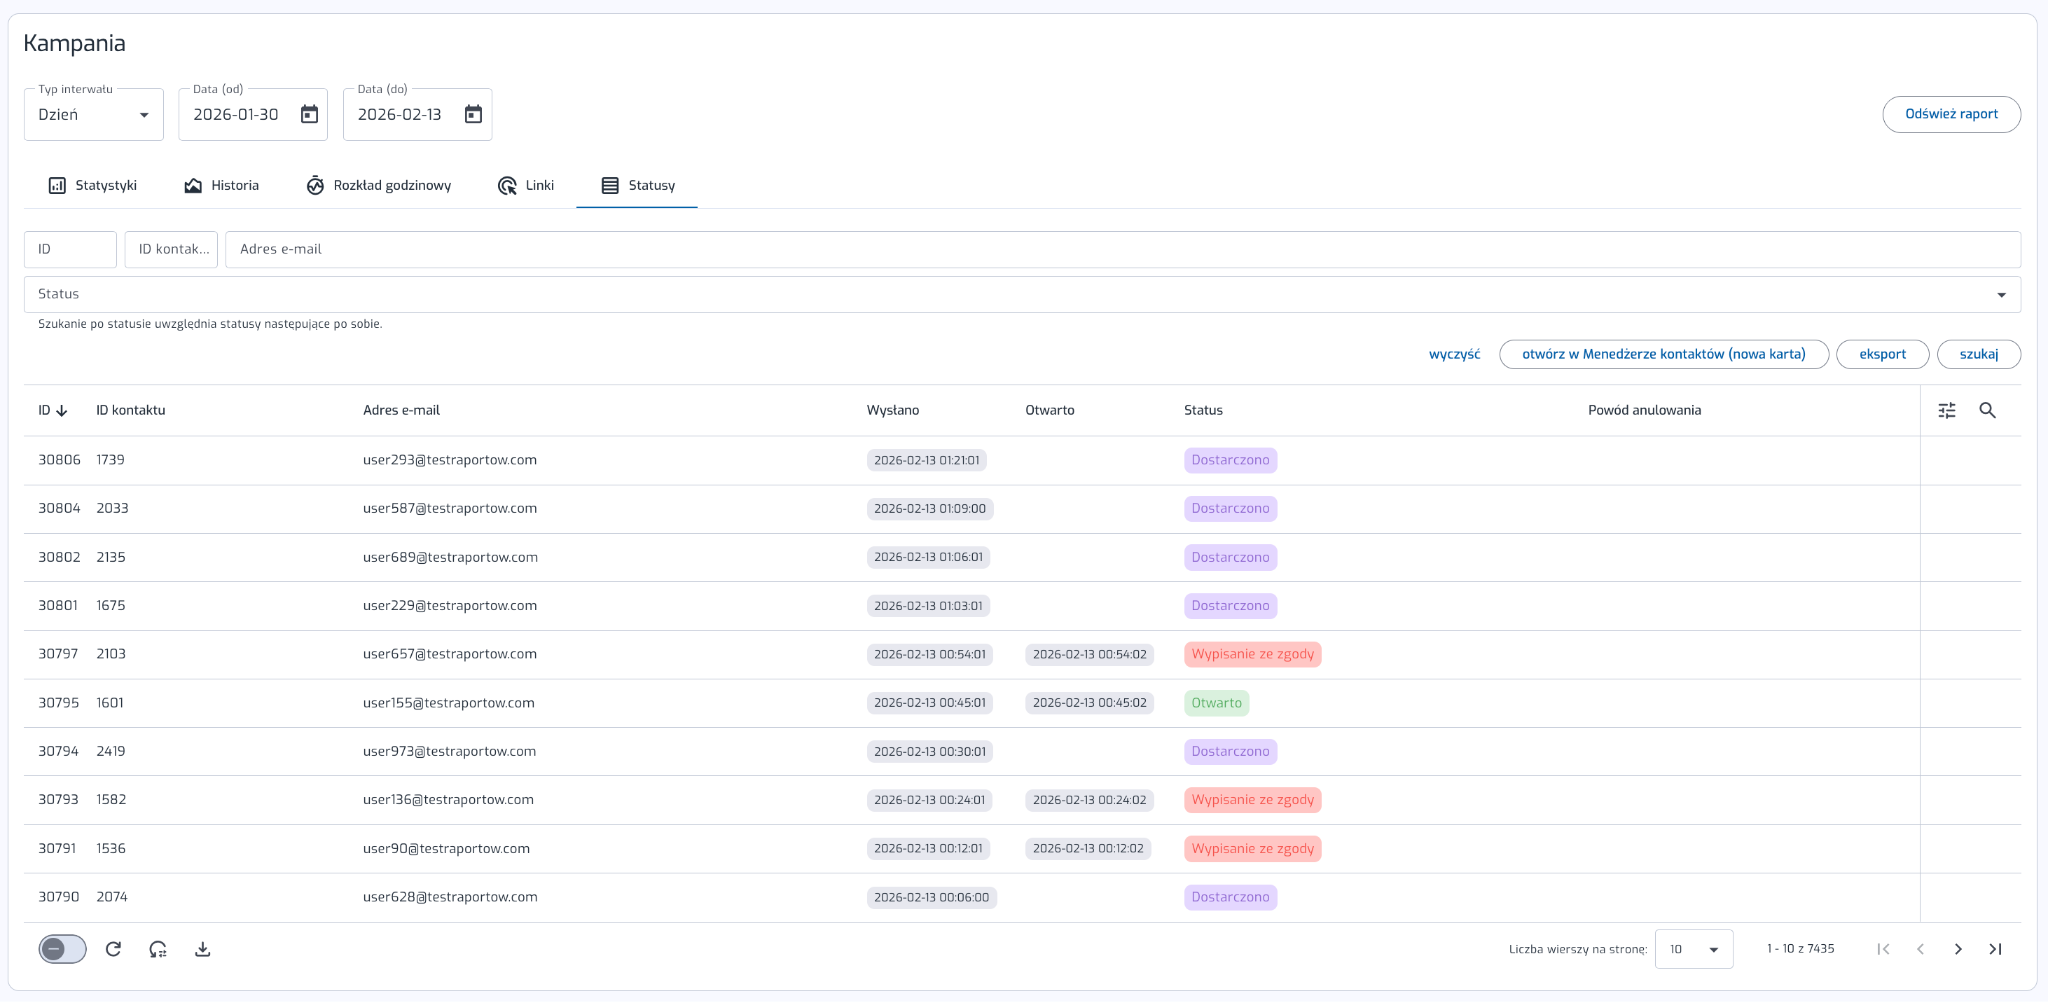The image size is (2048, 1002).
Task: Open the Data (od) calendar picker
Action: (x=309, y=115)
